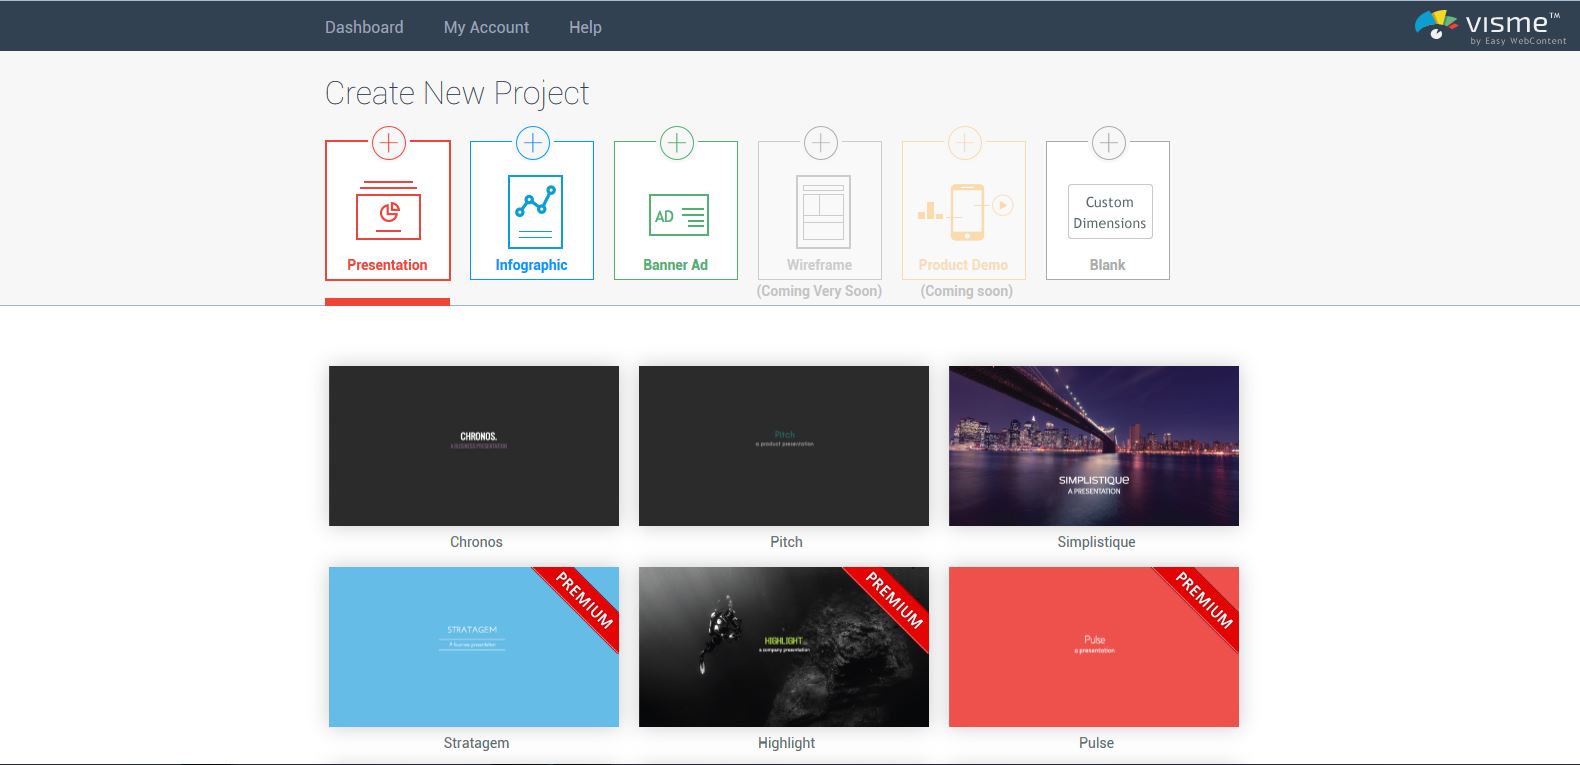This screenshot has width=1580, height=765.
Task: Select the Infographic line-chart icon
Action: click(x=535, y=212)
